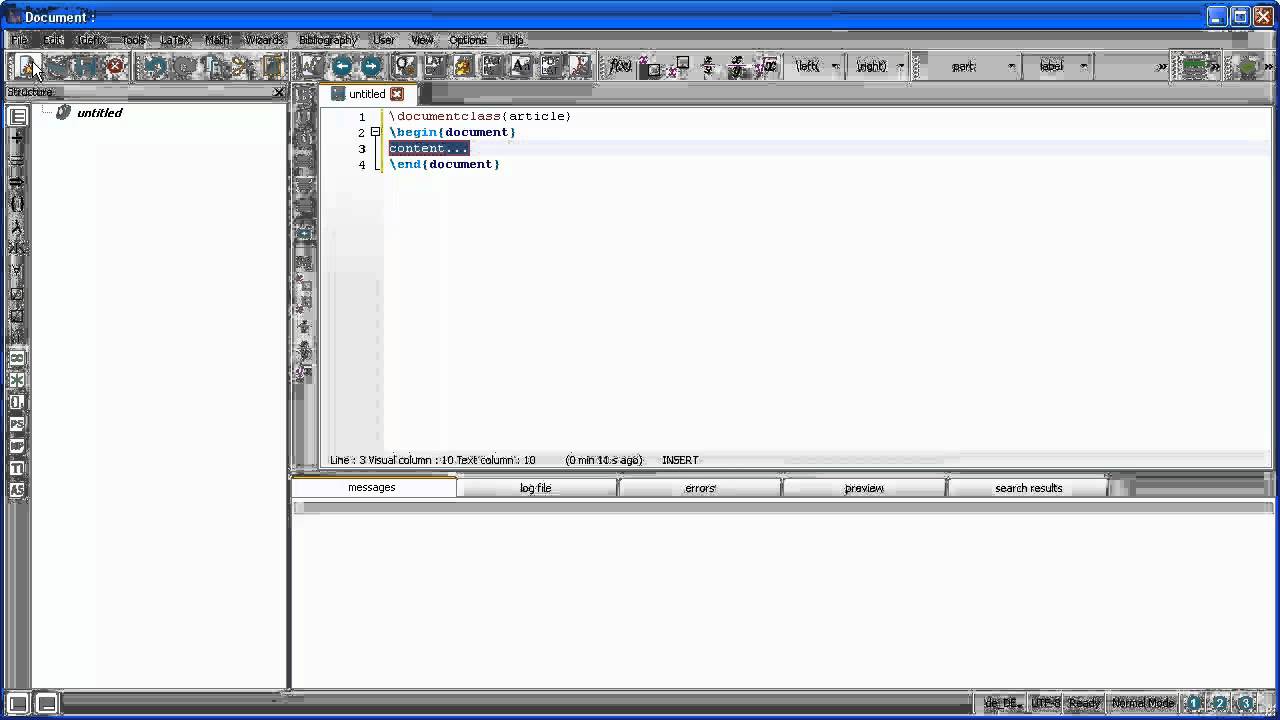Open the Bibliography menu
1280x720 pixels.
tap(328, 40)
